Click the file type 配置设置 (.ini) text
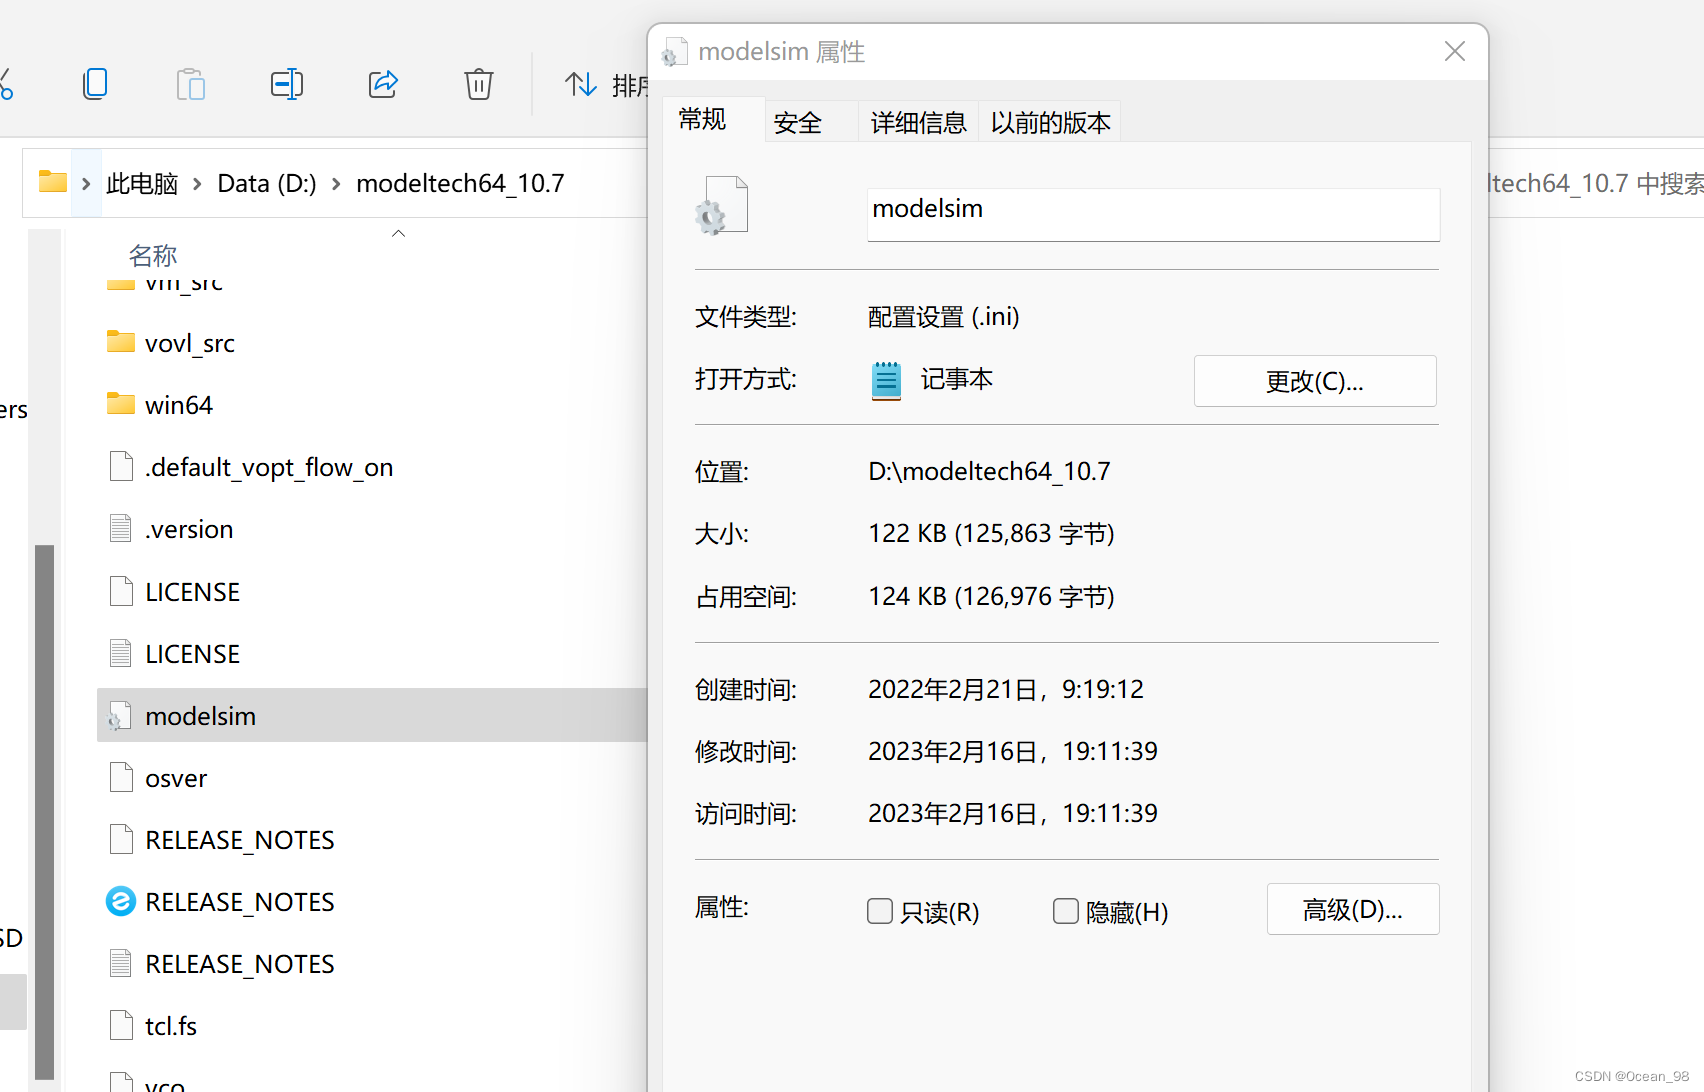Screen dimensions: 1704x1092 (944, 317)
